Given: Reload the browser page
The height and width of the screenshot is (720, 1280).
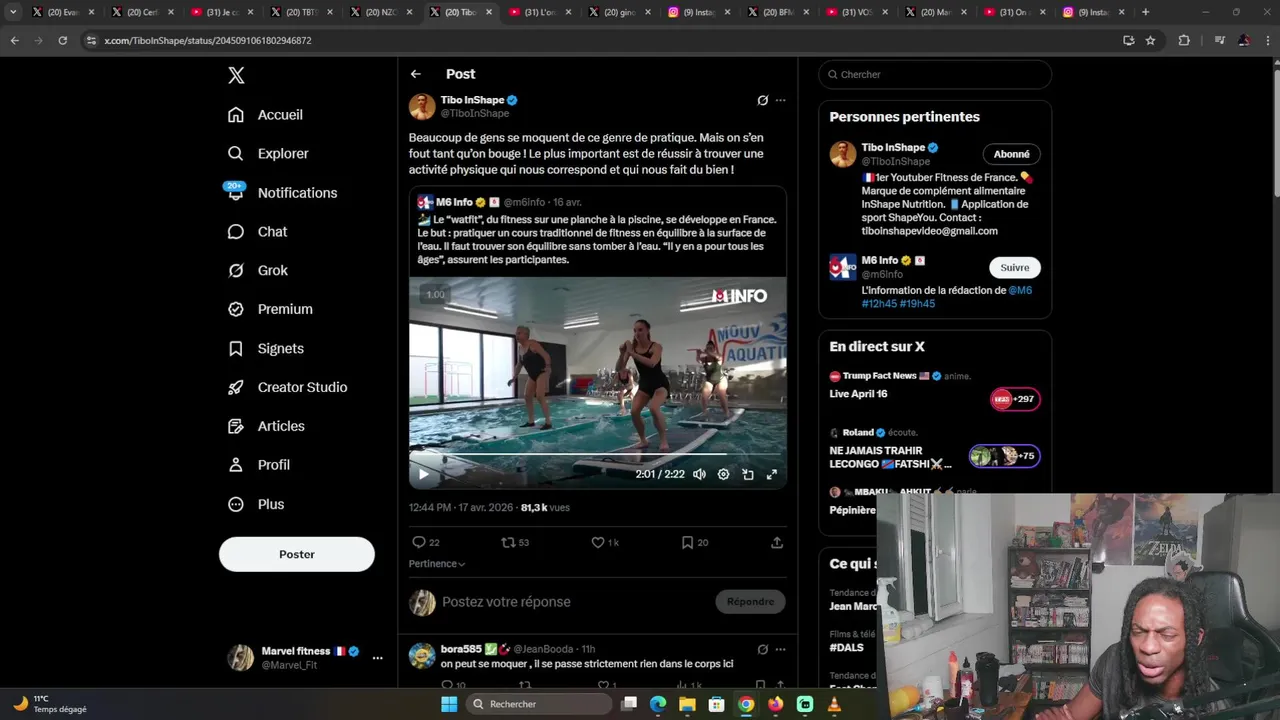Looking at the screenshot, I should click(62, 40).
